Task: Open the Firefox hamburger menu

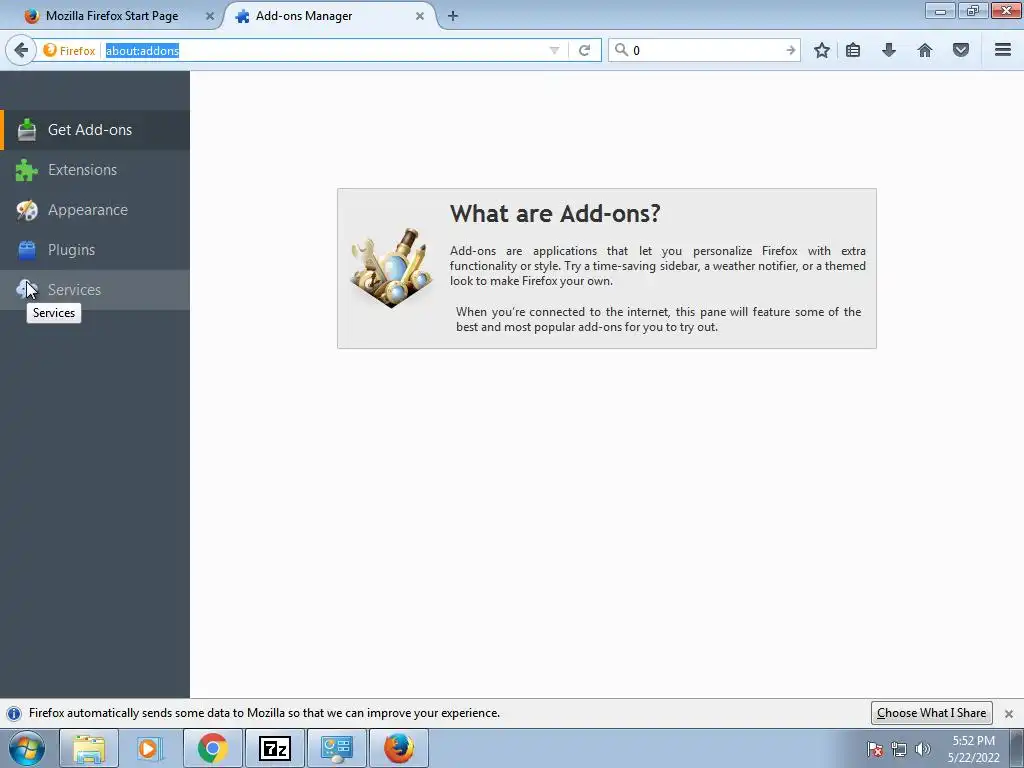Action: coord(1003,50)
